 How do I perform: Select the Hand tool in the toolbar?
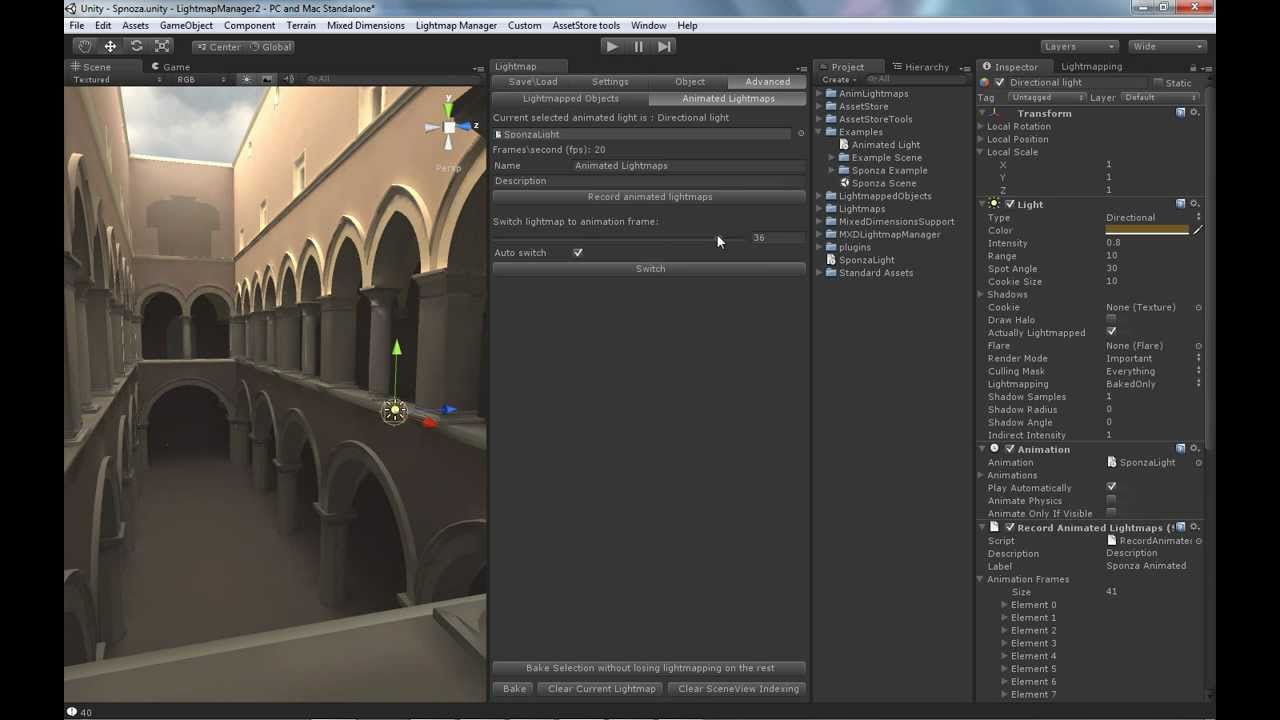[x=85, y=46]
